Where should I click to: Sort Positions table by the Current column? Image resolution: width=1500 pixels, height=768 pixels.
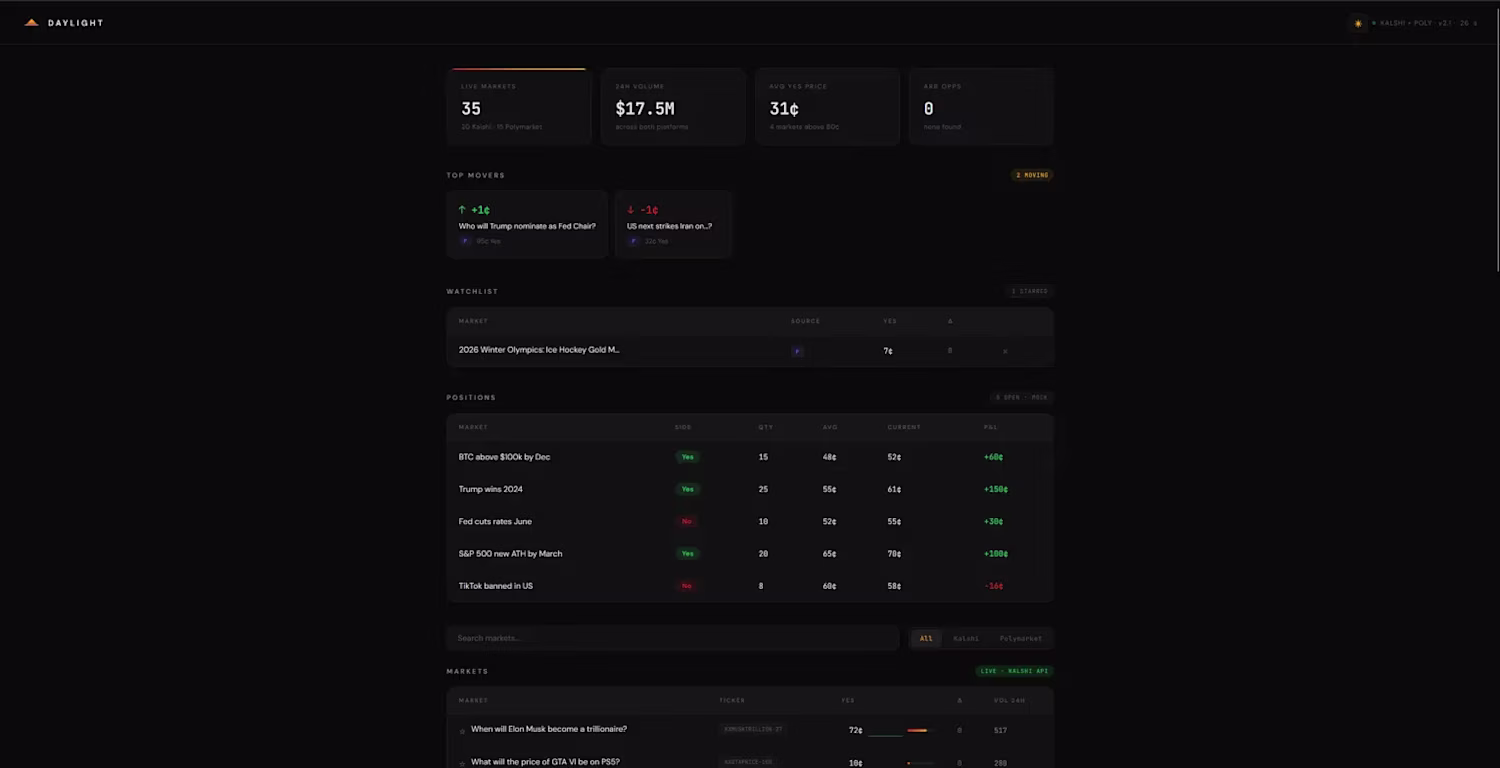click(x=904, y=427)
